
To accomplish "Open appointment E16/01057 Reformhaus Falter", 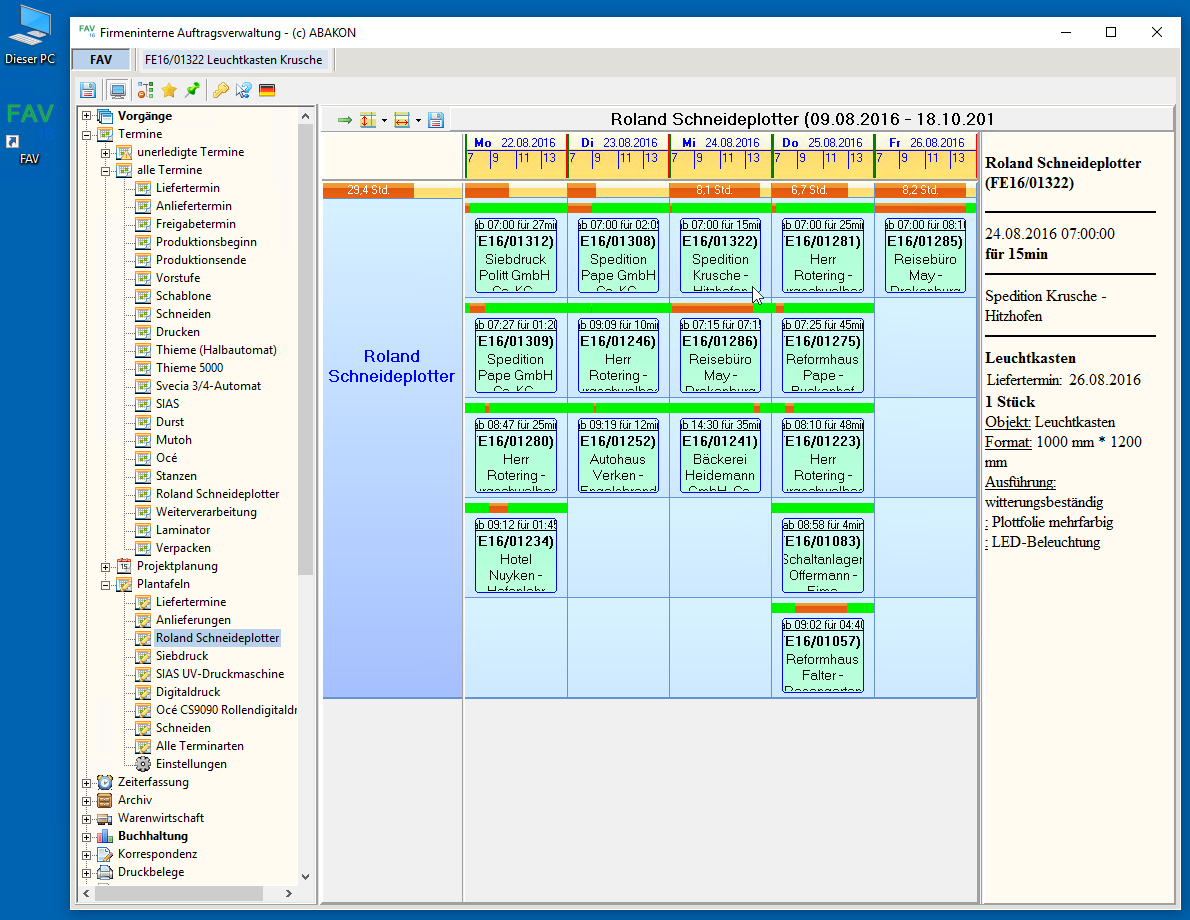I will coord(823,655).
